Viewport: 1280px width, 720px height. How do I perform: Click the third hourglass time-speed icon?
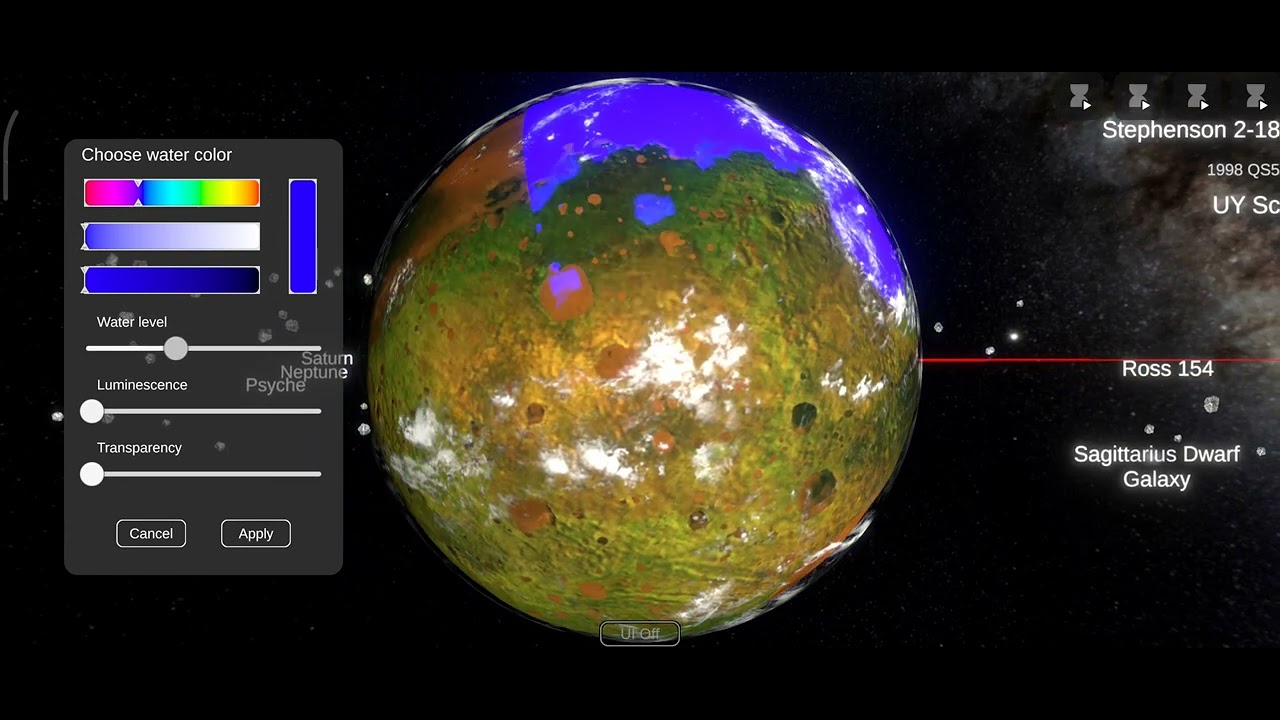[x=1197, y=97]
